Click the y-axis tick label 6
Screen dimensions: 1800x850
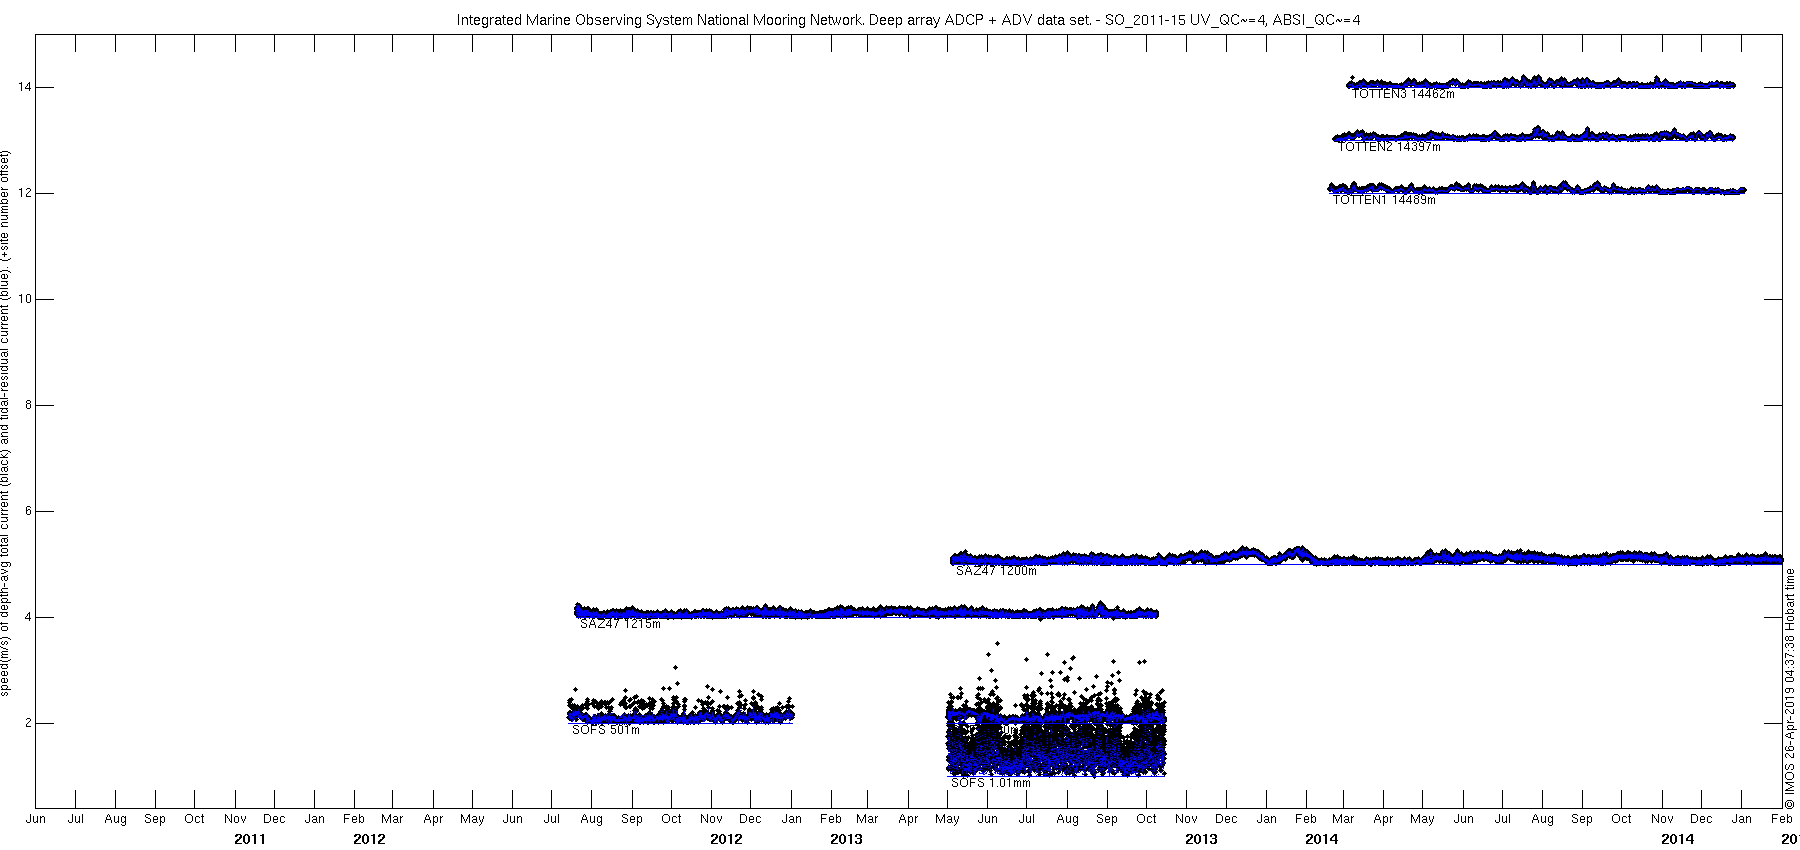[x=27, y=512]
